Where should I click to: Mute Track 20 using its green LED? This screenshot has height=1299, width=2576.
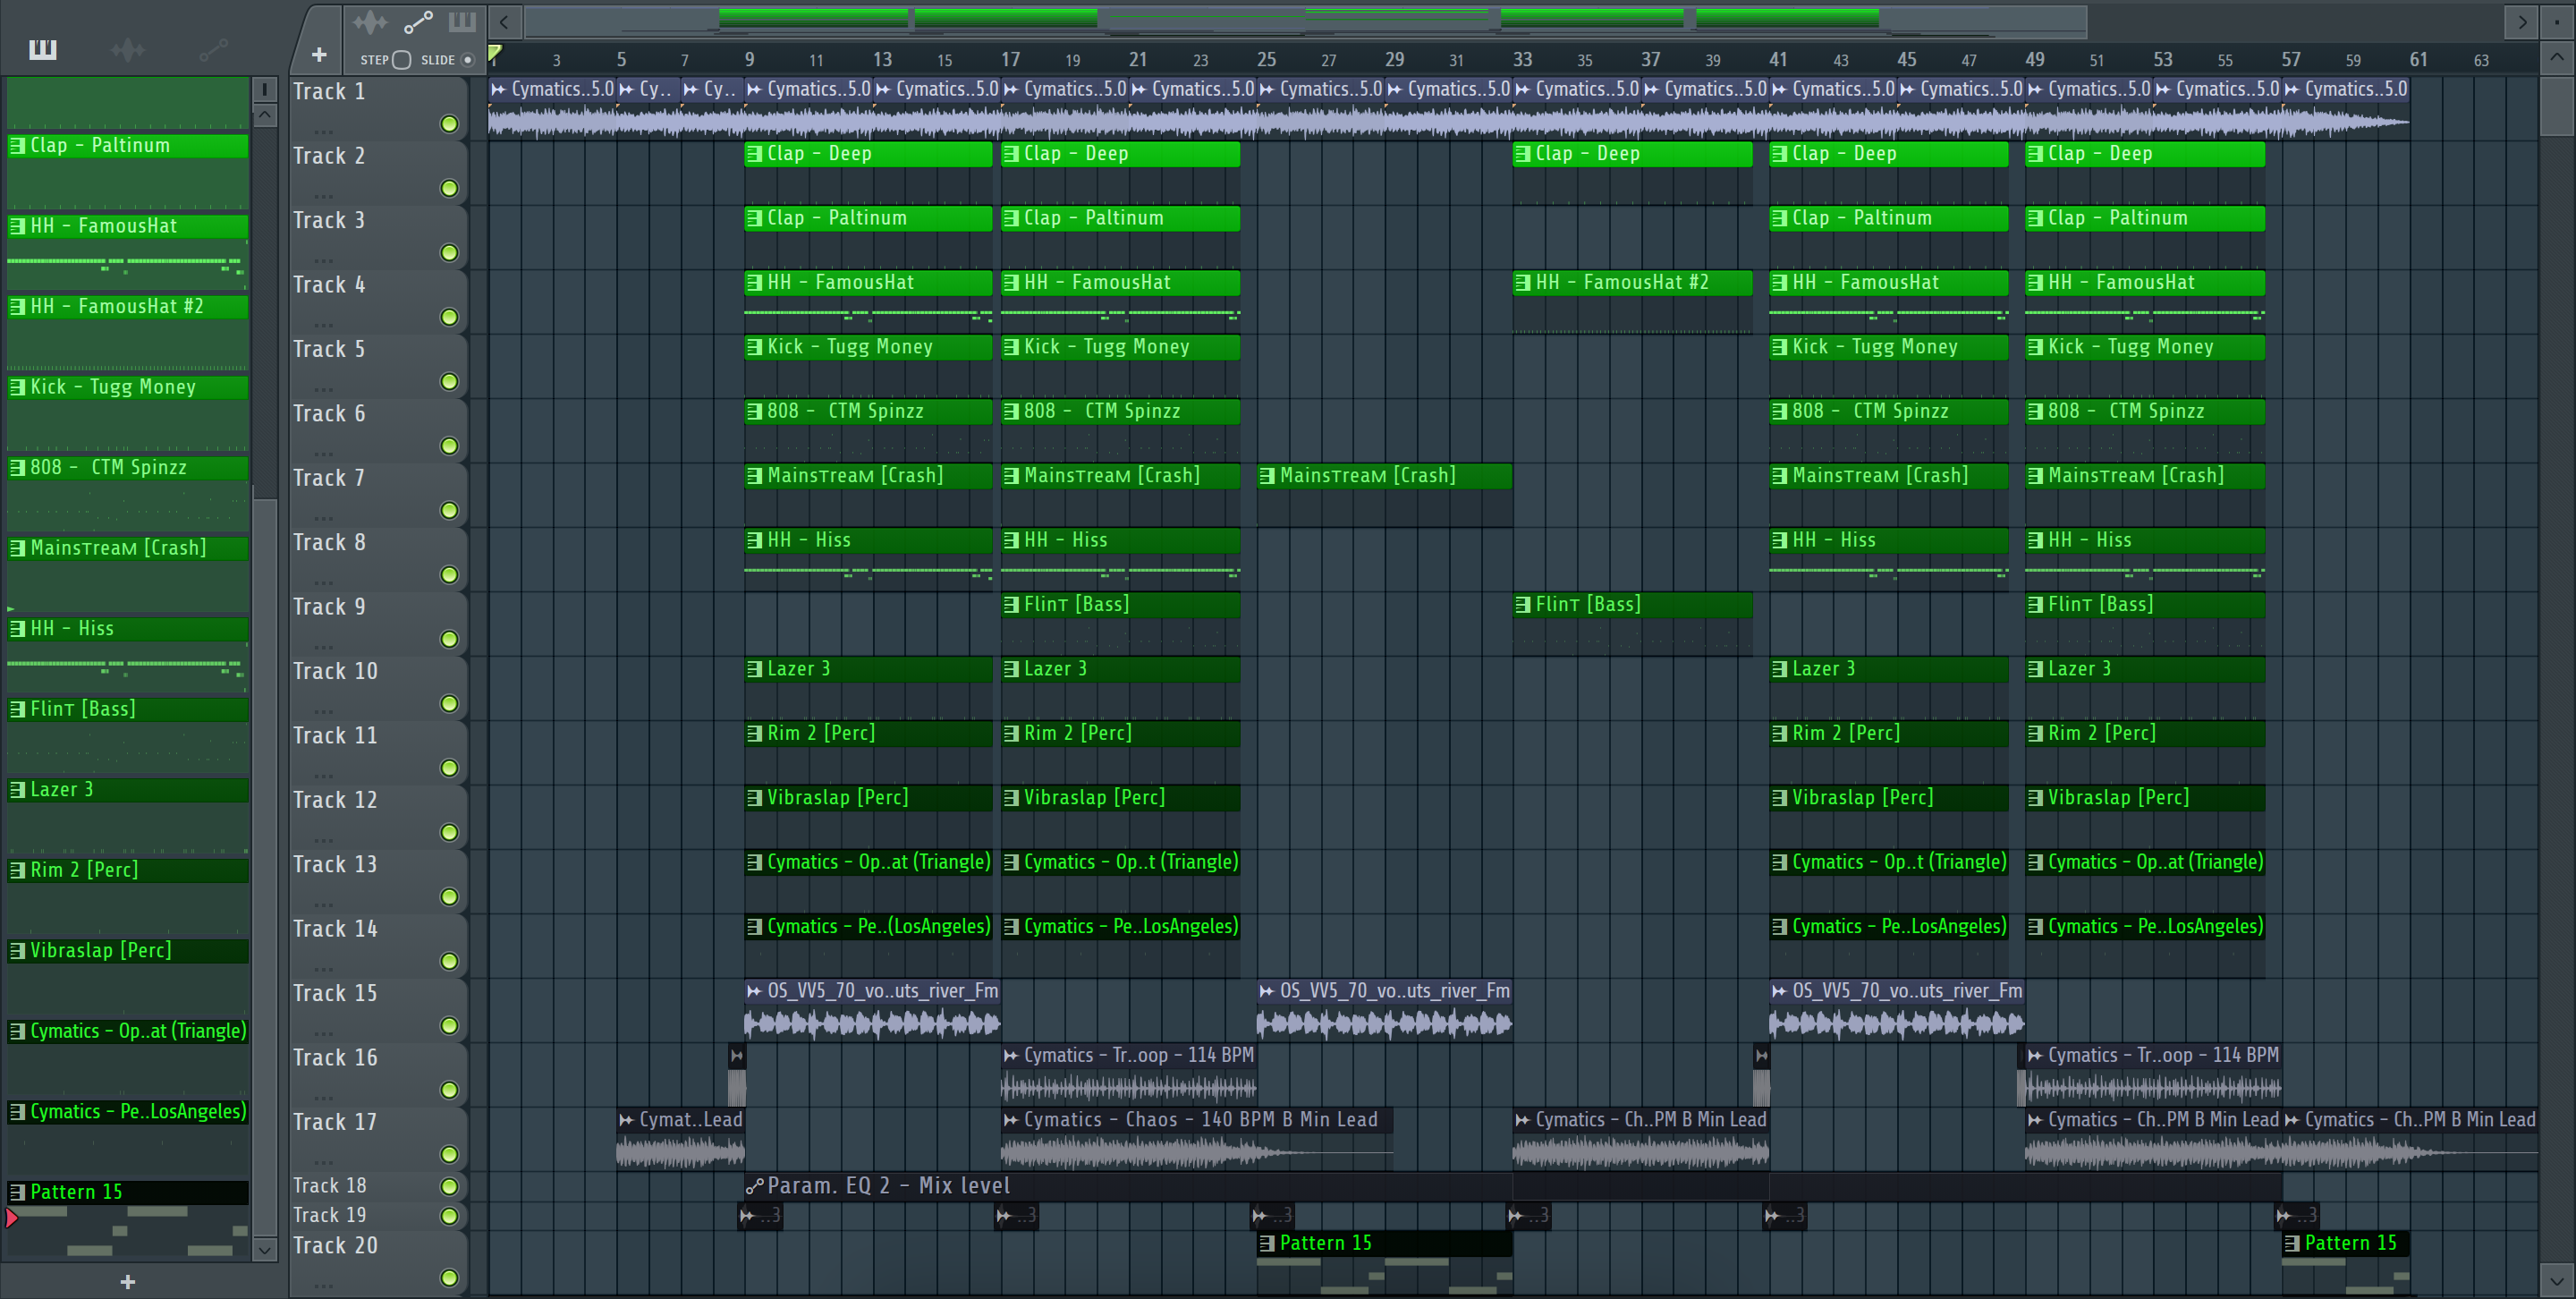tap(449, 1277)
